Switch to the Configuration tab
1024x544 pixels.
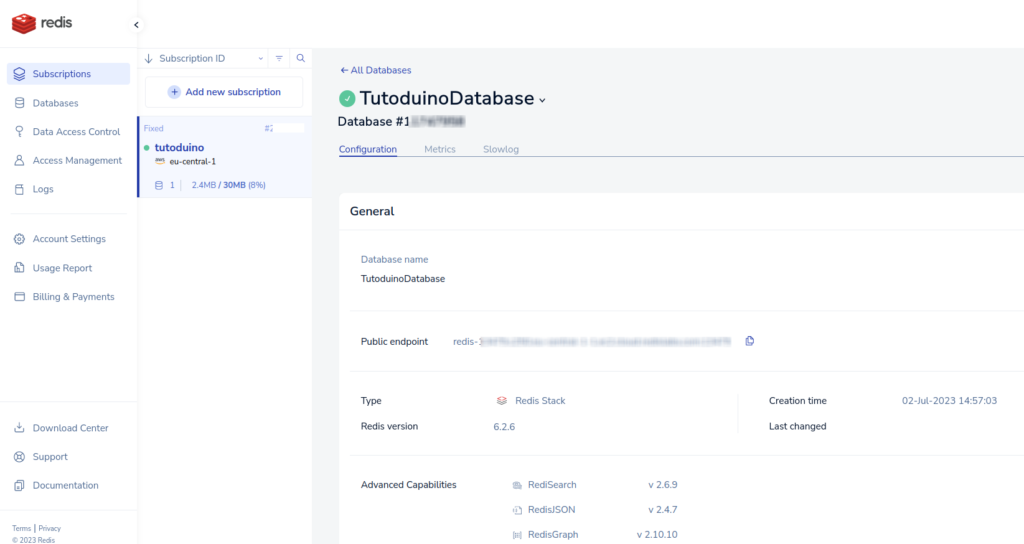tap(368, 150)
